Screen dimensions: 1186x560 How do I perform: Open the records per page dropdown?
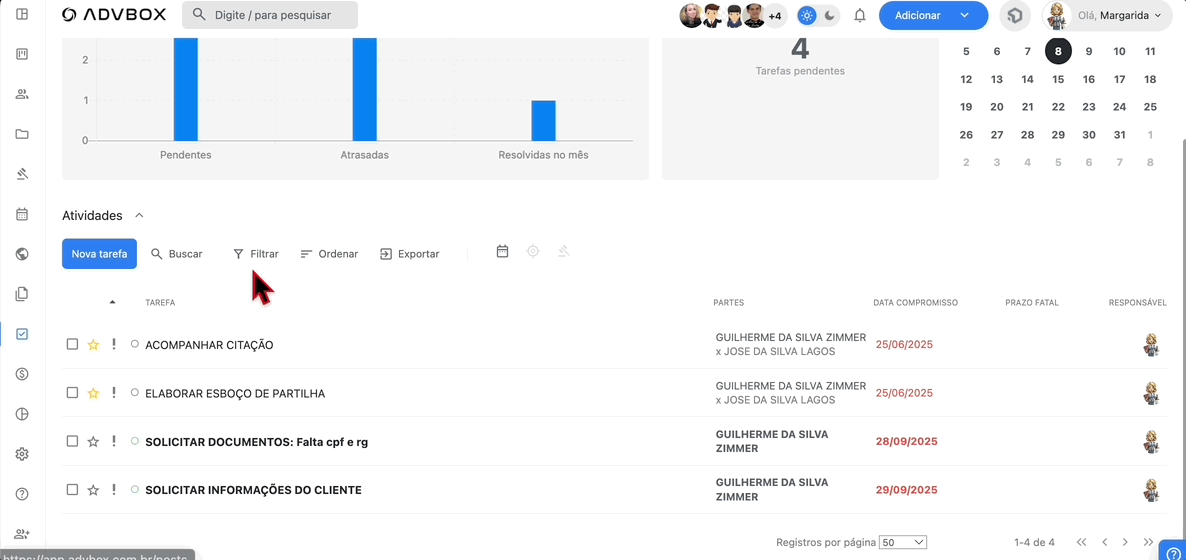coord(902,542)
